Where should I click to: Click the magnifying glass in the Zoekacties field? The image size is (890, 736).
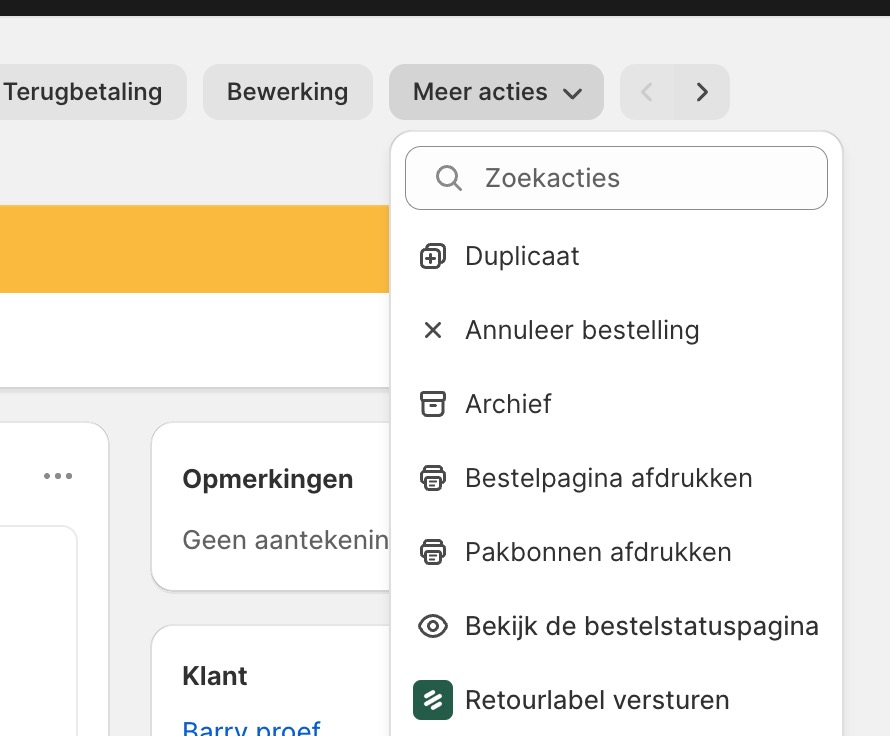point(448,177)
